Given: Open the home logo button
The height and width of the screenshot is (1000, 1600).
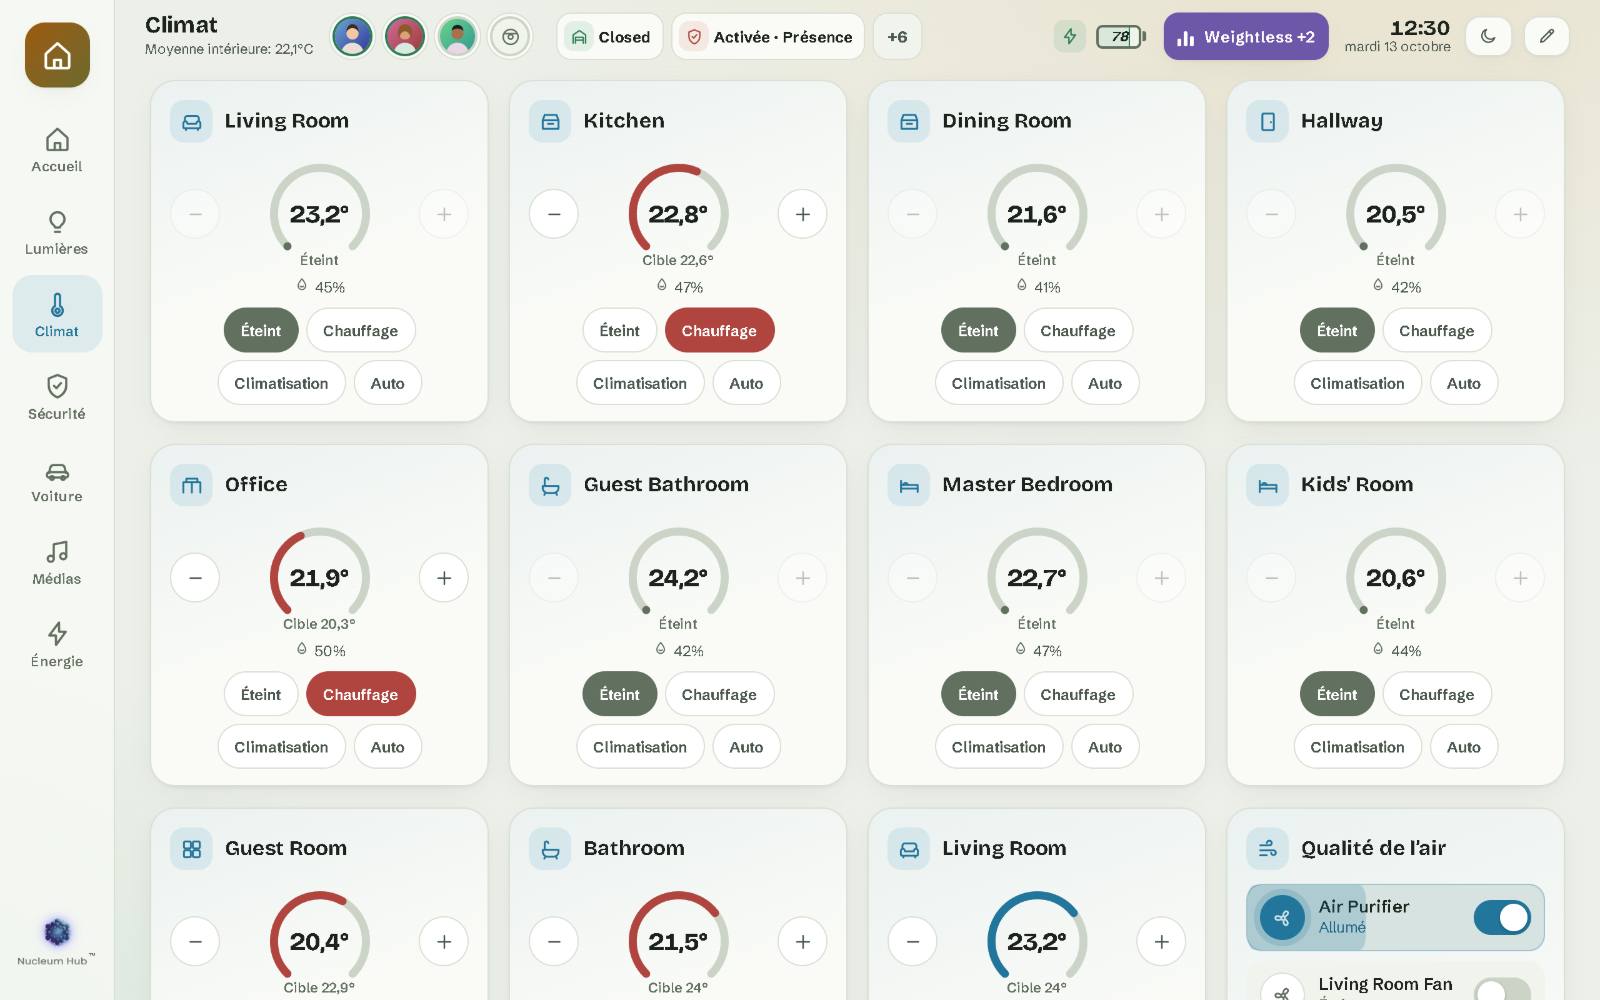Looking at the screenshot, I should [x=57, y=55].
